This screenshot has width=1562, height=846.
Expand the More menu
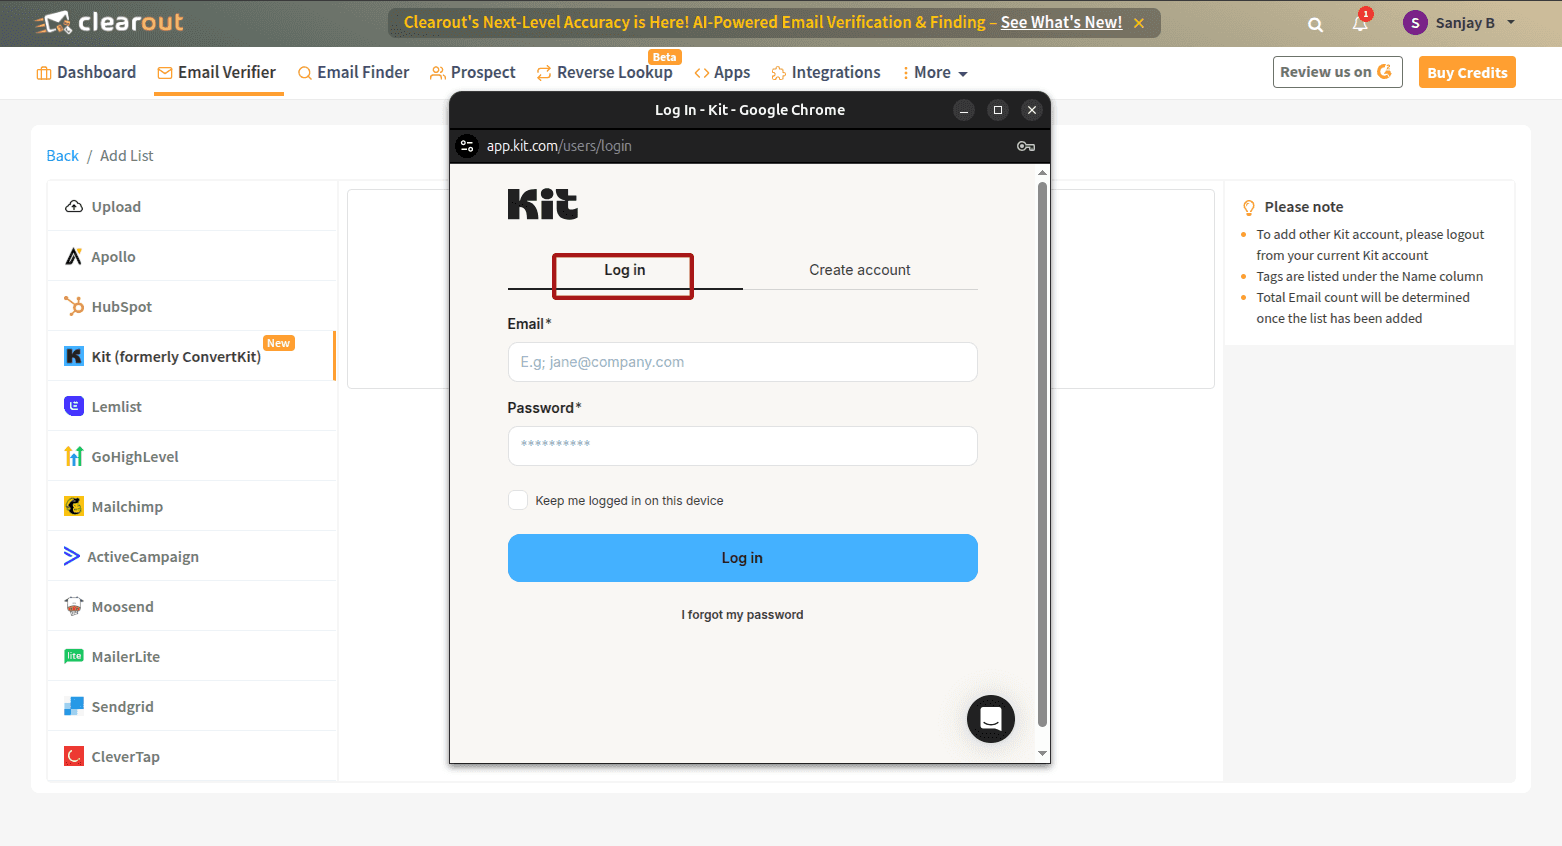[x=935, y=72]
